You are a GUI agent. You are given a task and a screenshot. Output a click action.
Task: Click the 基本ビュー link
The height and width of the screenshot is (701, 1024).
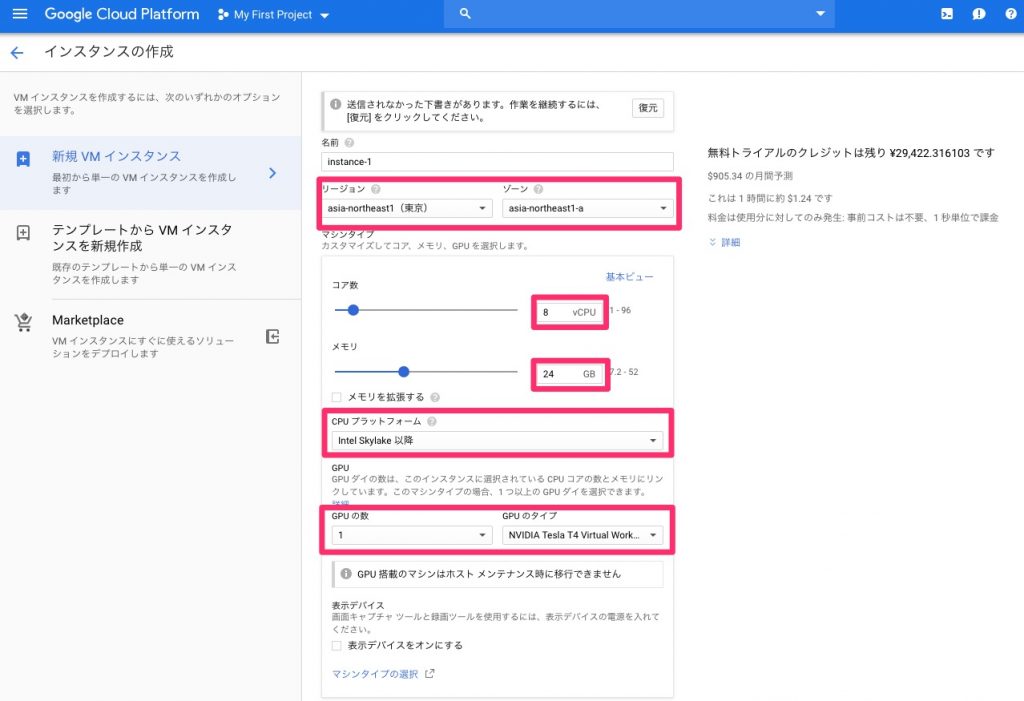(x=629, y=276)
